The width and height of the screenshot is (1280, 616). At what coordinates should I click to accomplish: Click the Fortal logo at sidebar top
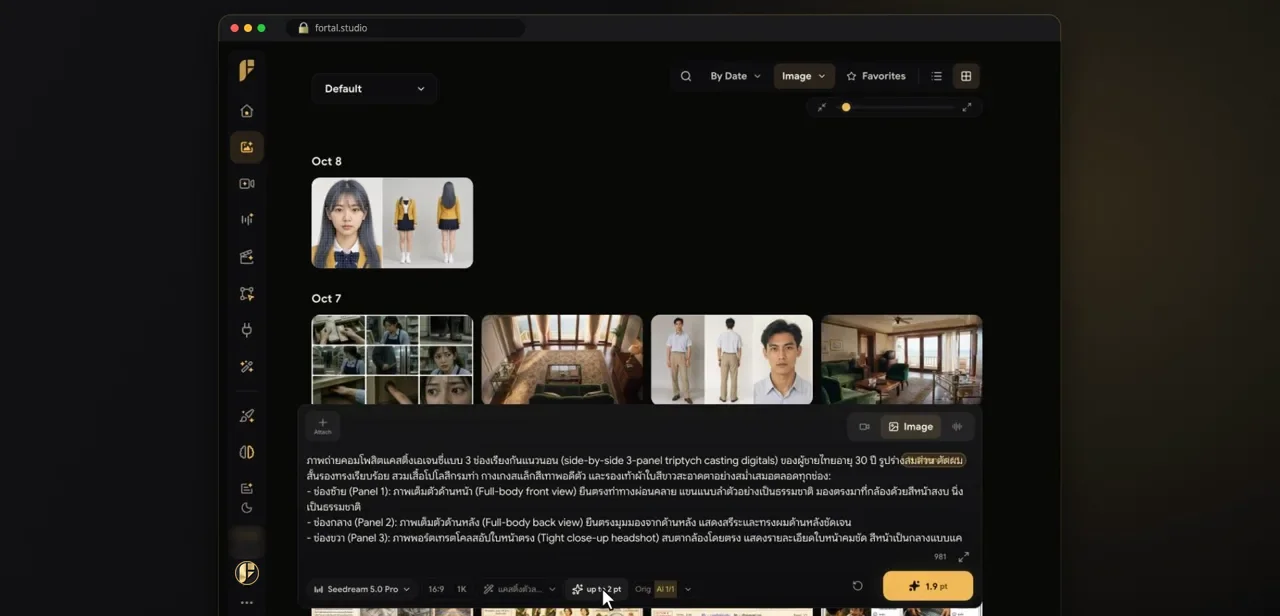tap(247, 70)
